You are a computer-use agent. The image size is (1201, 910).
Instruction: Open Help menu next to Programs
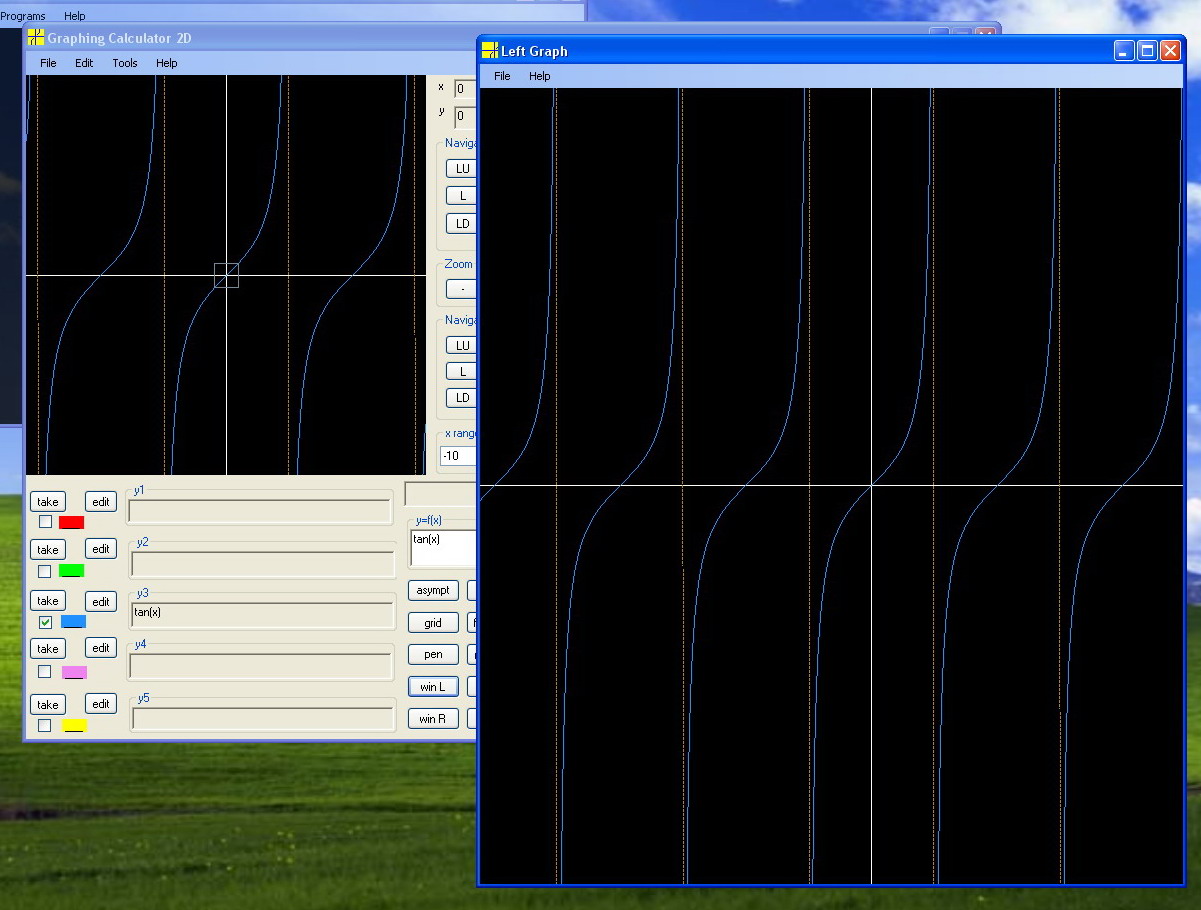click(75, 16)
